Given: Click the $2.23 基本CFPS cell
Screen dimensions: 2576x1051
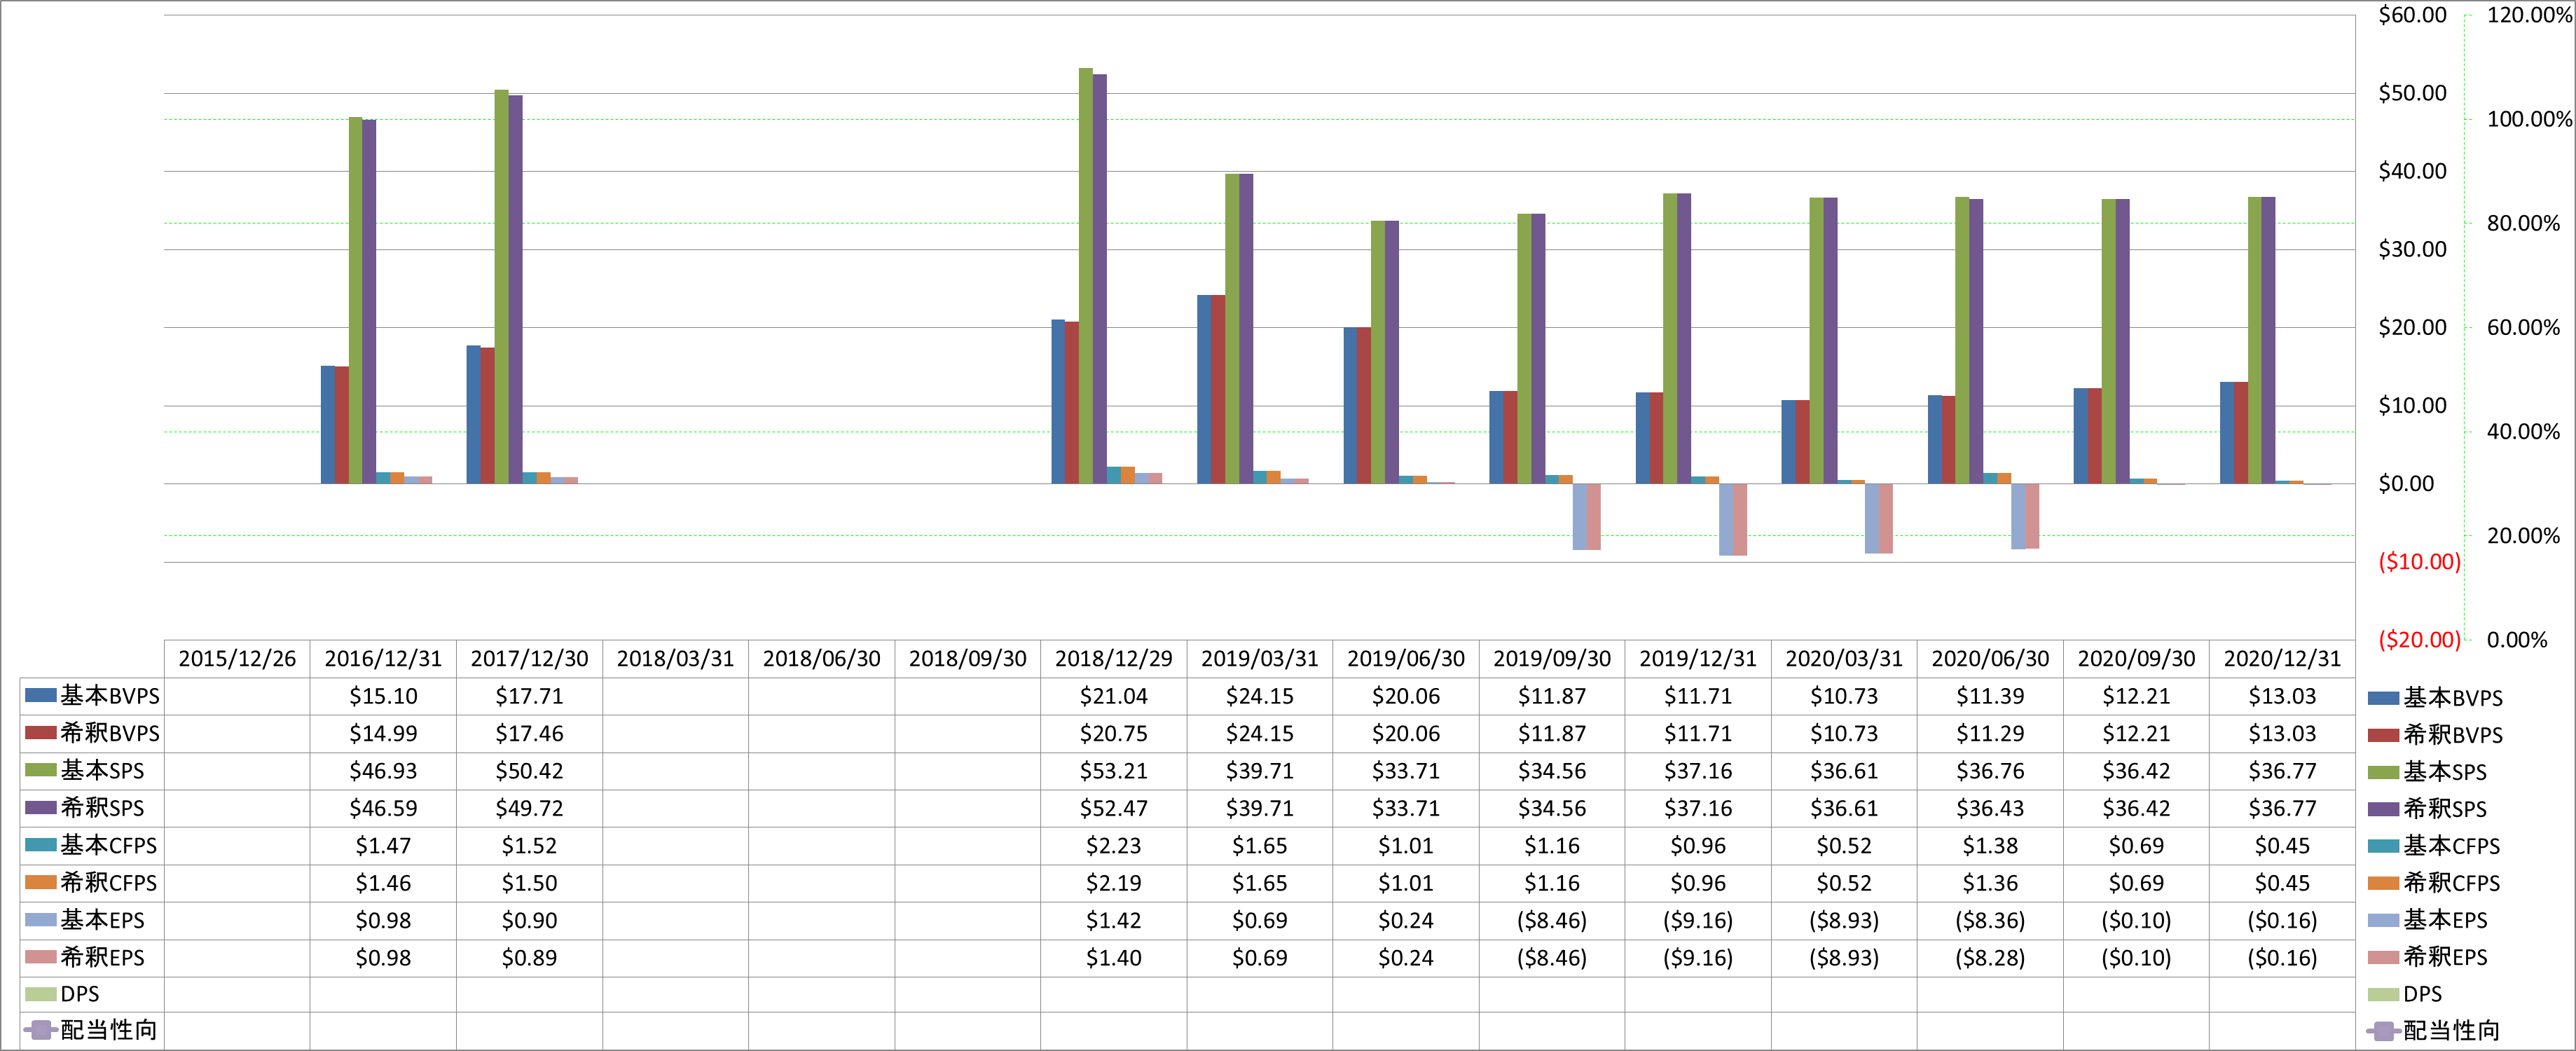Looking at the screenshot, I should pyautogui.click(x=1113, y=846).
